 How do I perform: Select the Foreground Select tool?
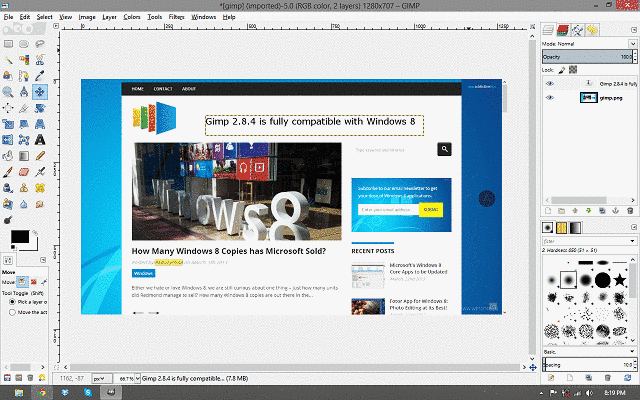(8, 76)
